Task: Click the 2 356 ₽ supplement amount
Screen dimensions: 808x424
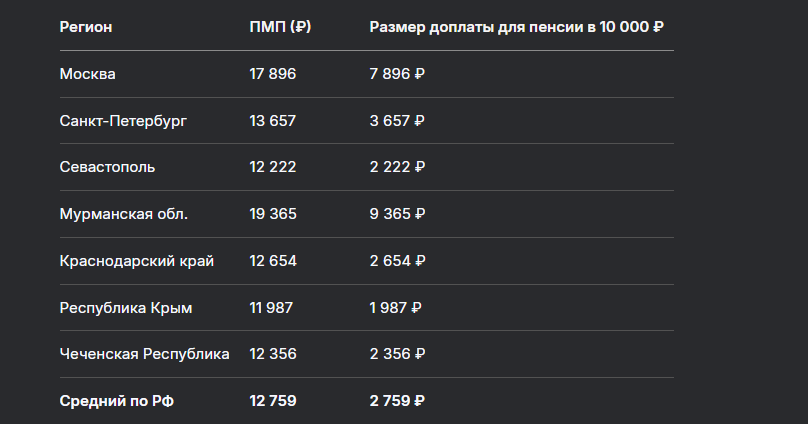Action: pos(398,354)
